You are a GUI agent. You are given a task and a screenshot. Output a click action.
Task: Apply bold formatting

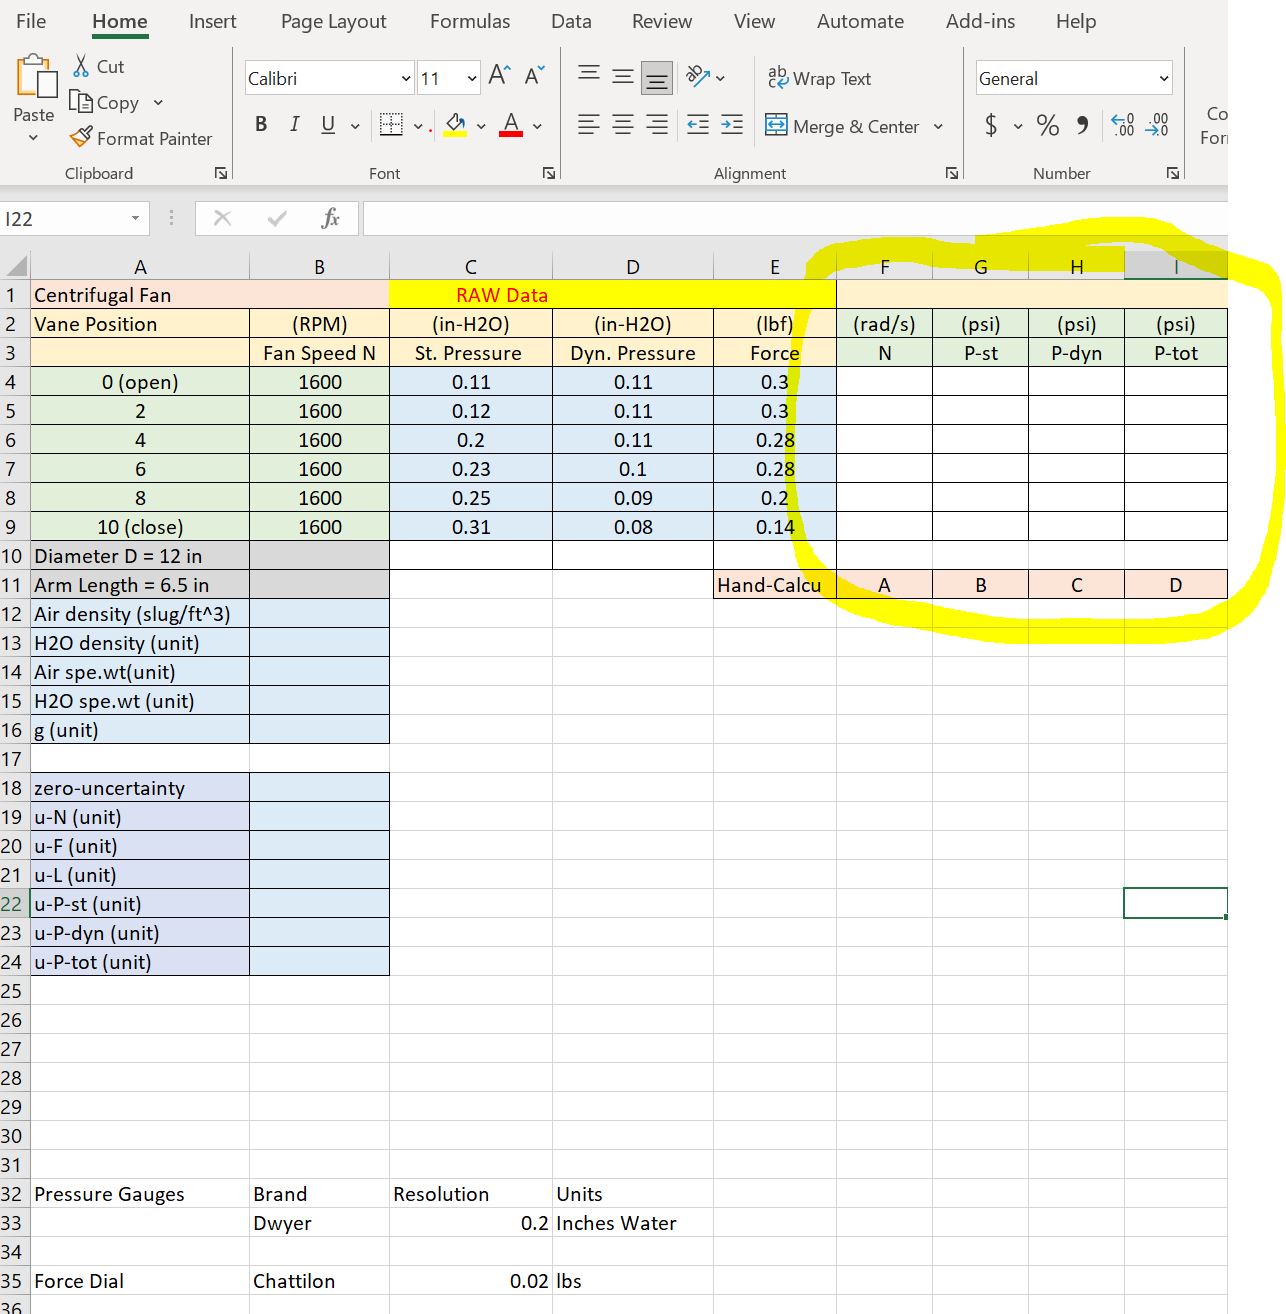260,124
